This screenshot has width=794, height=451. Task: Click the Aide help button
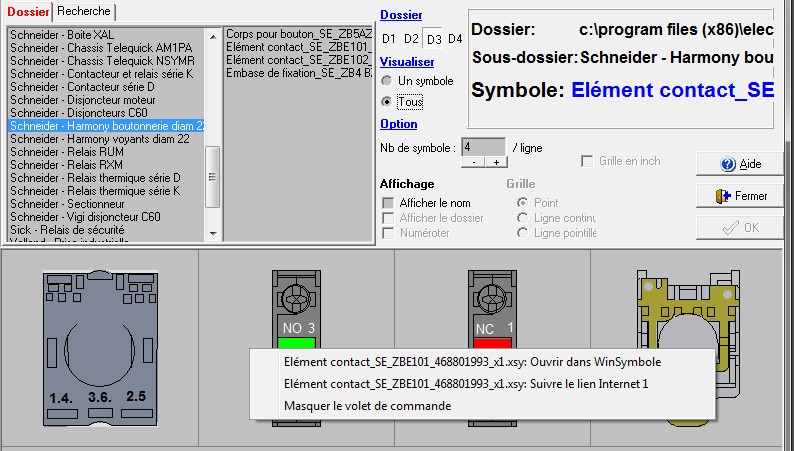coord(739,164)
